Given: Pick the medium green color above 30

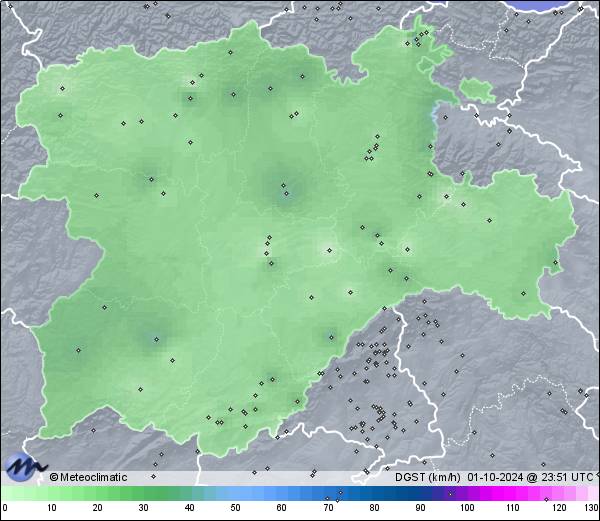Looking at the screenshot, I should point(143,494).
